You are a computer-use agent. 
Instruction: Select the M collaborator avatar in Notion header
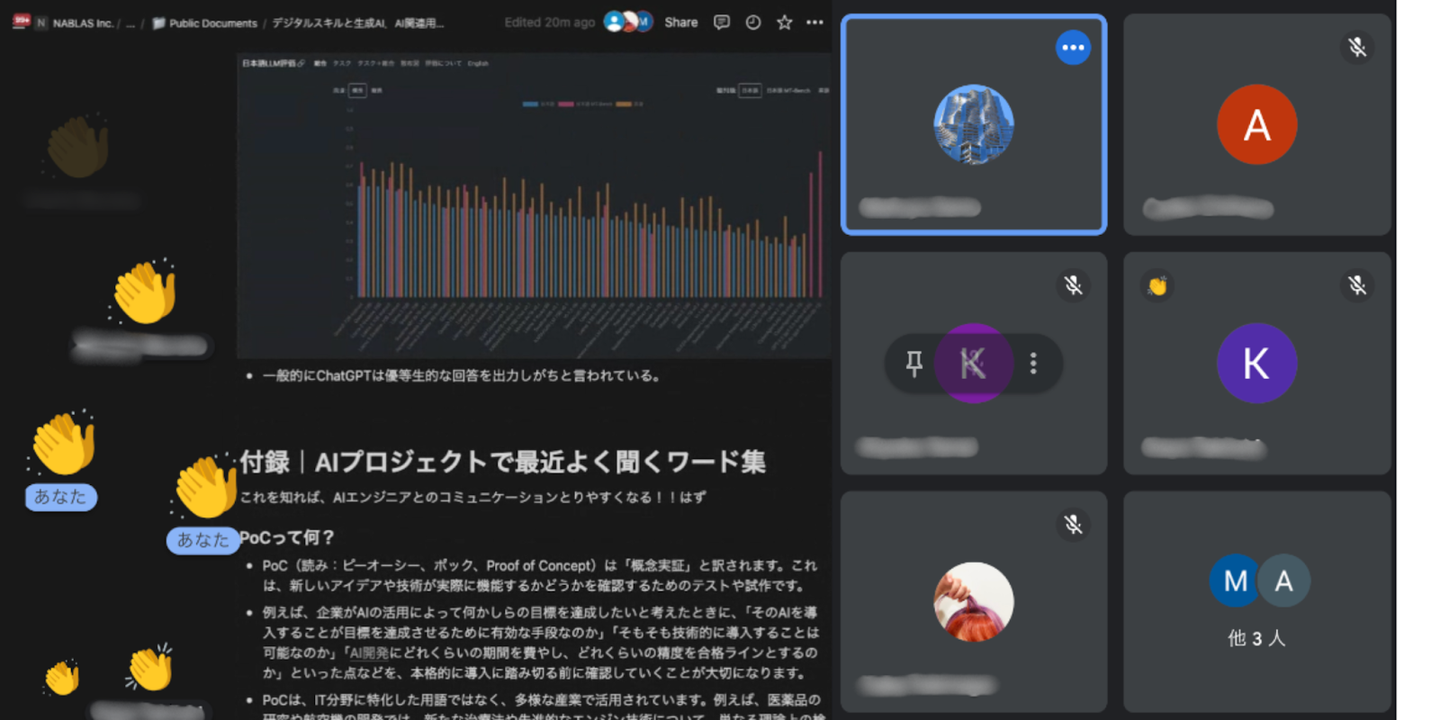(x=644, y=22)
